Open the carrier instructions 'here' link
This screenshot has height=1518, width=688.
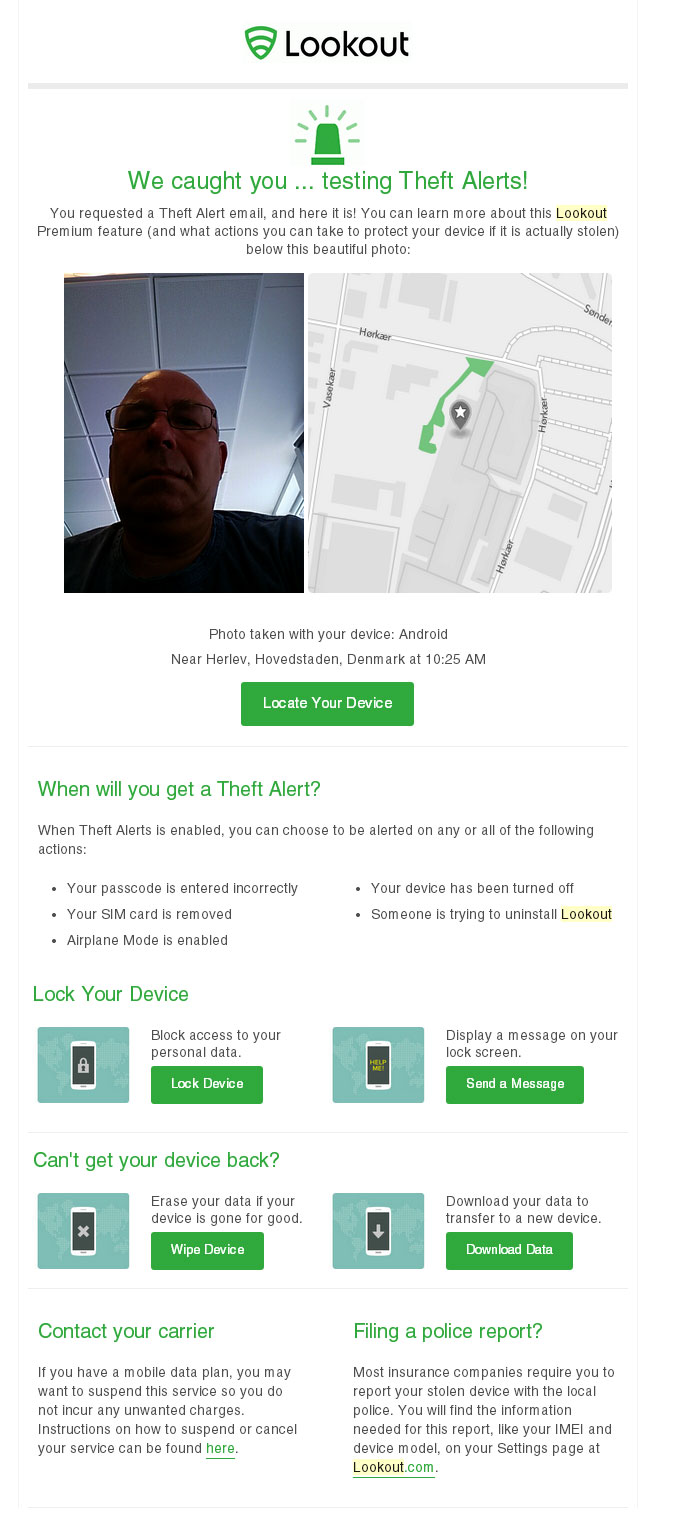tap(220, 1448)
